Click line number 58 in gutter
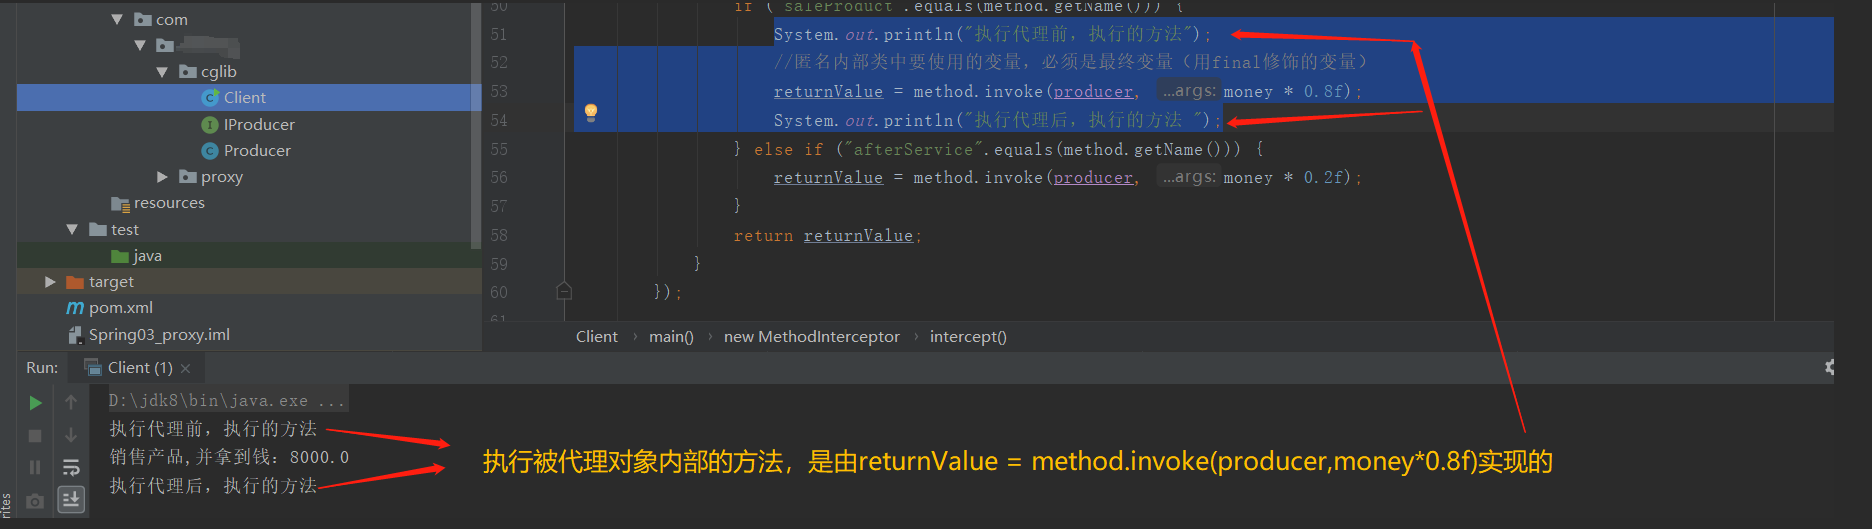The image size is (1872, 529). [x=498, y=235]
